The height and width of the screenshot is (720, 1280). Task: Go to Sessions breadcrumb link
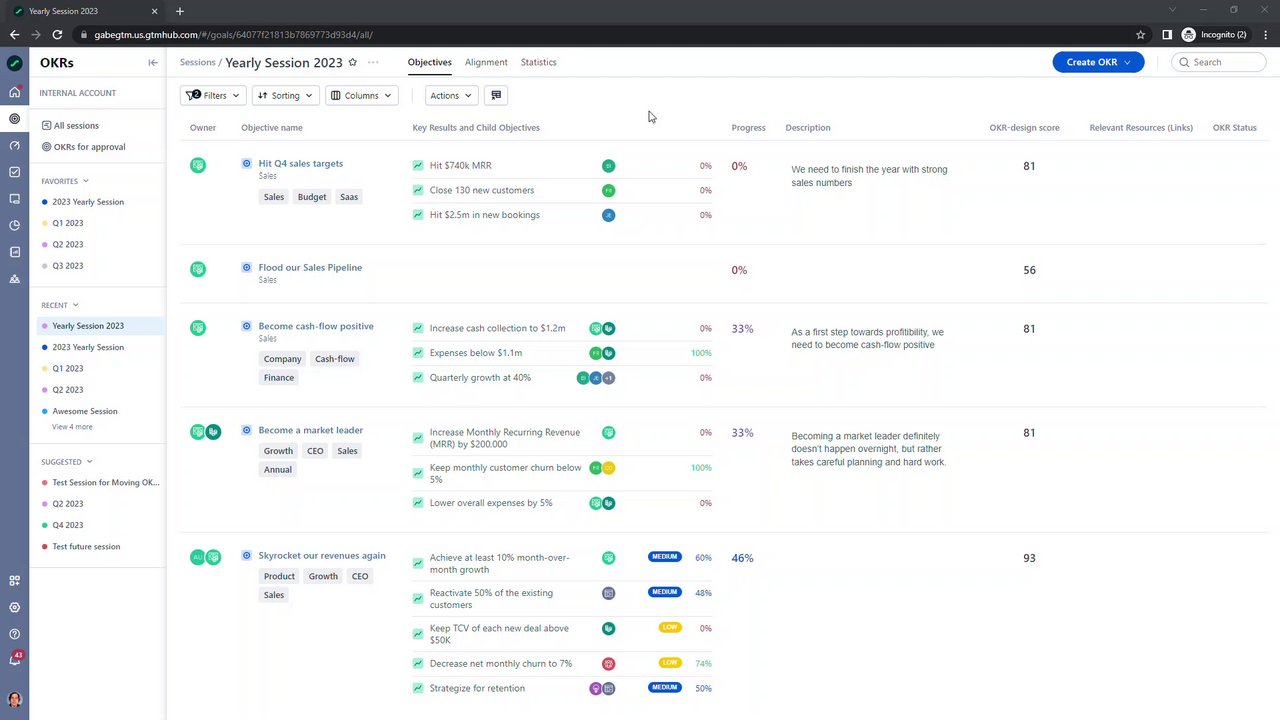coord(197,62)
